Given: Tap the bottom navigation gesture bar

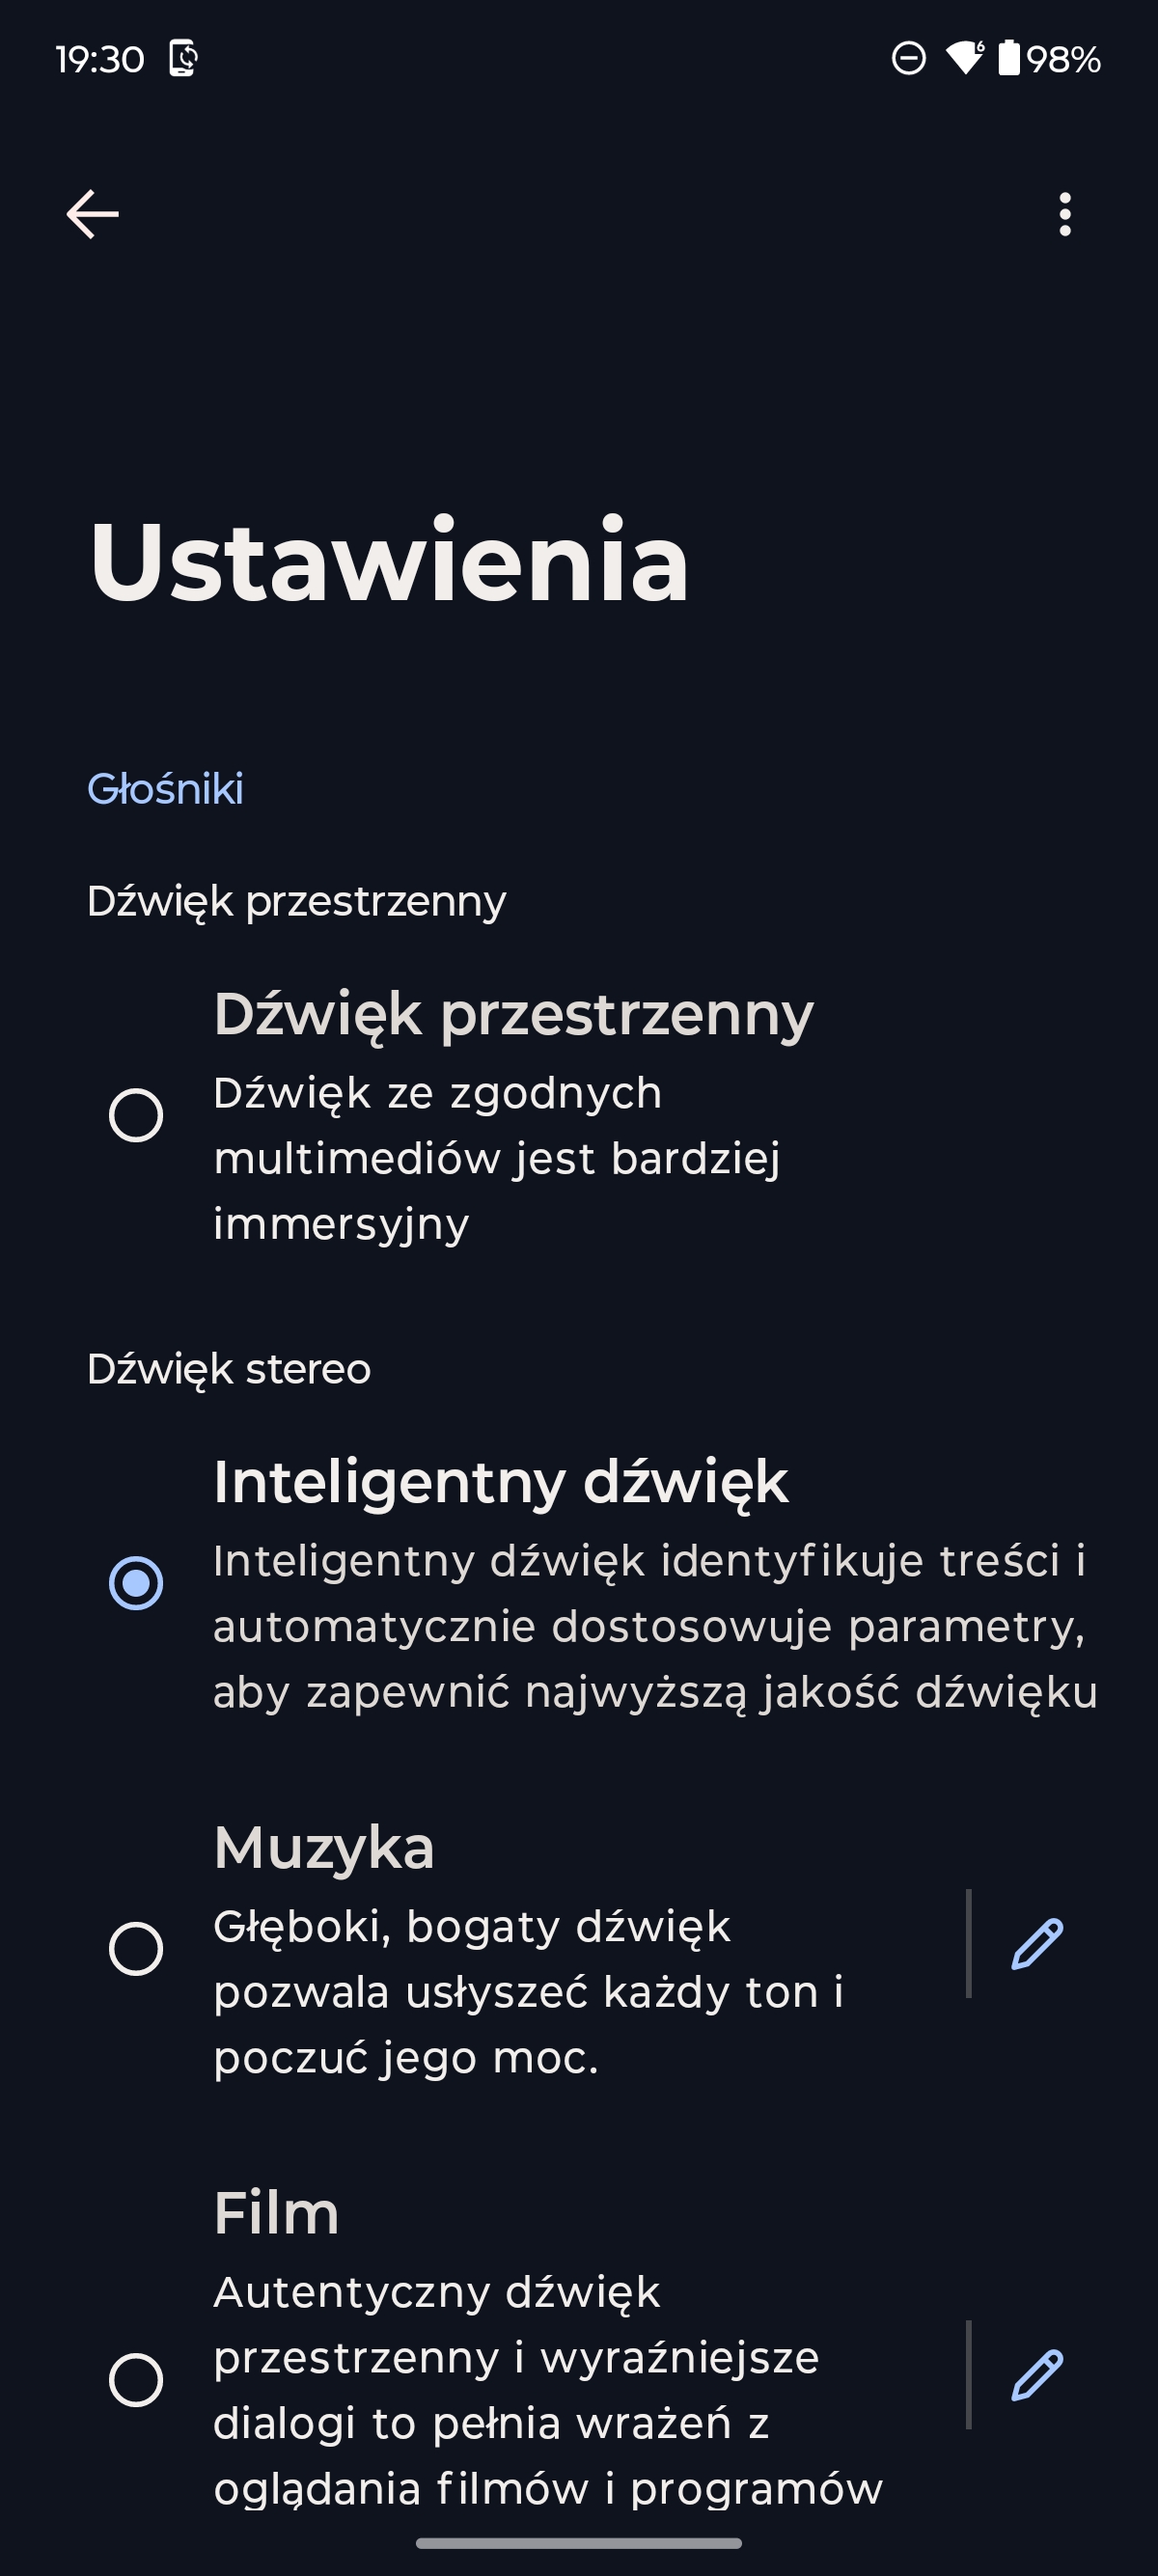Looking at the screenshot, I should [x=579, y=2543].
